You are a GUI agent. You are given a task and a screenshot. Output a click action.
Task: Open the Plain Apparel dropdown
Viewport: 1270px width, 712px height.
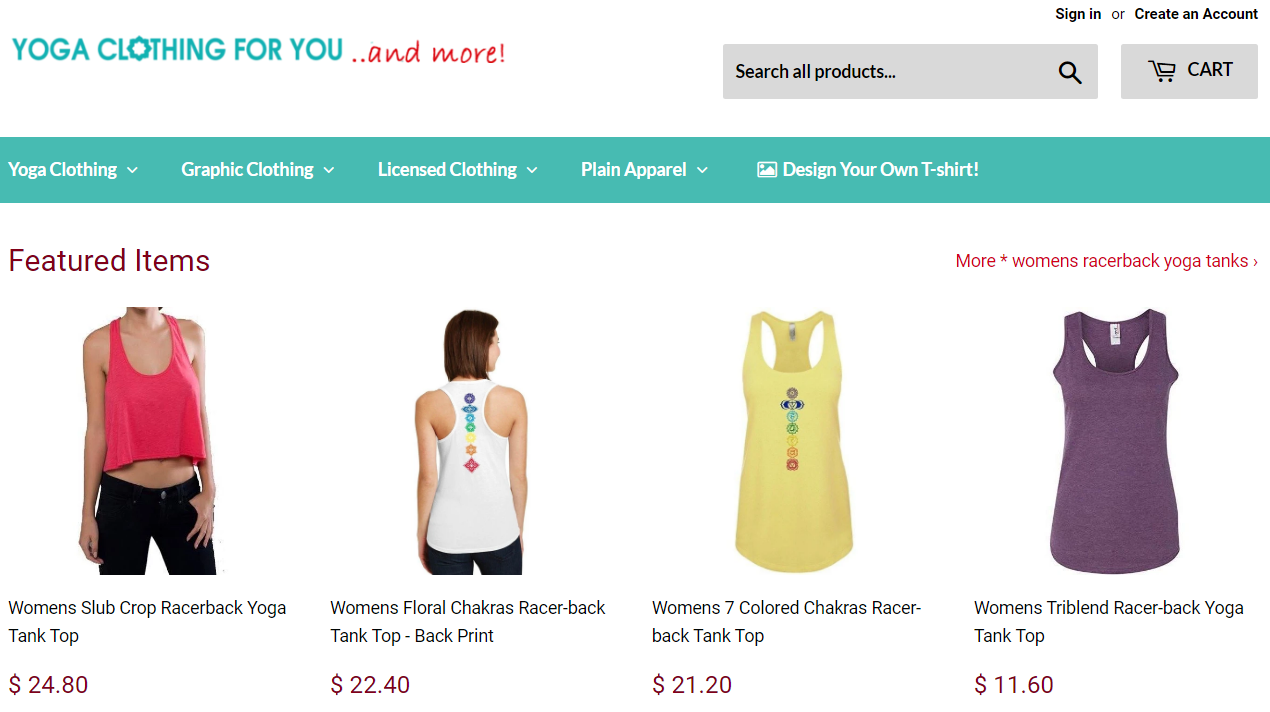[645, 170]
